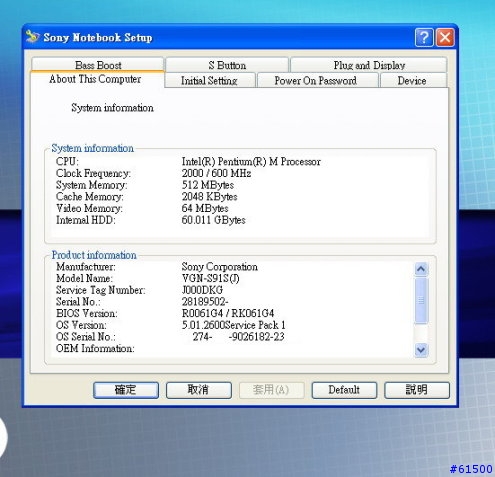Click the Cache Memory value 2048 KBytes

(209, 197)
